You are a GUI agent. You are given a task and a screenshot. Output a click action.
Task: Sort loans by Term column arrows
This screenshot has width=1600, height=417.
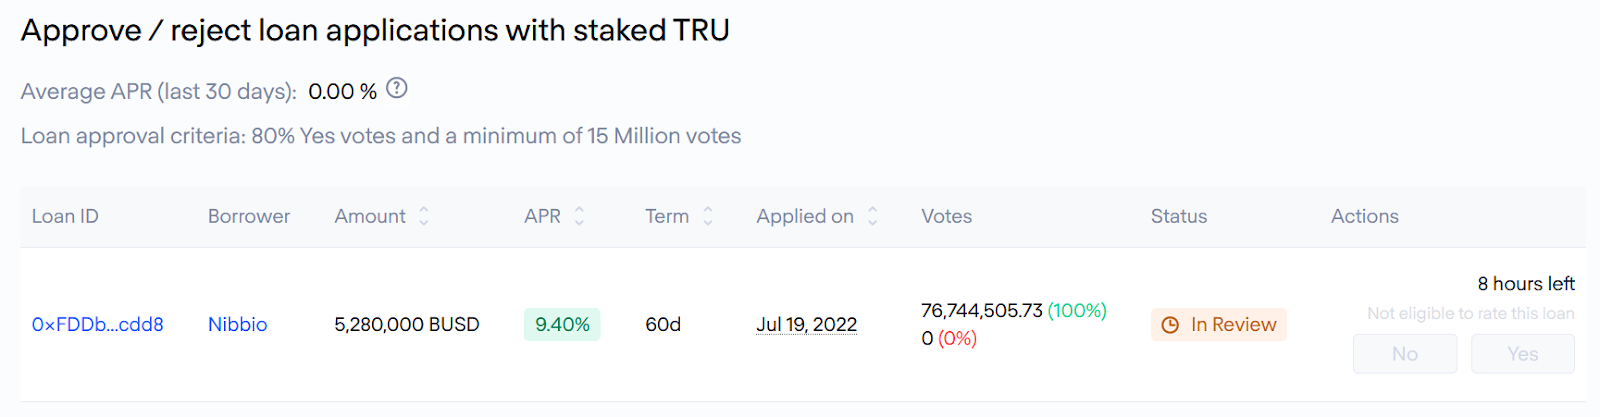point(708,216)
